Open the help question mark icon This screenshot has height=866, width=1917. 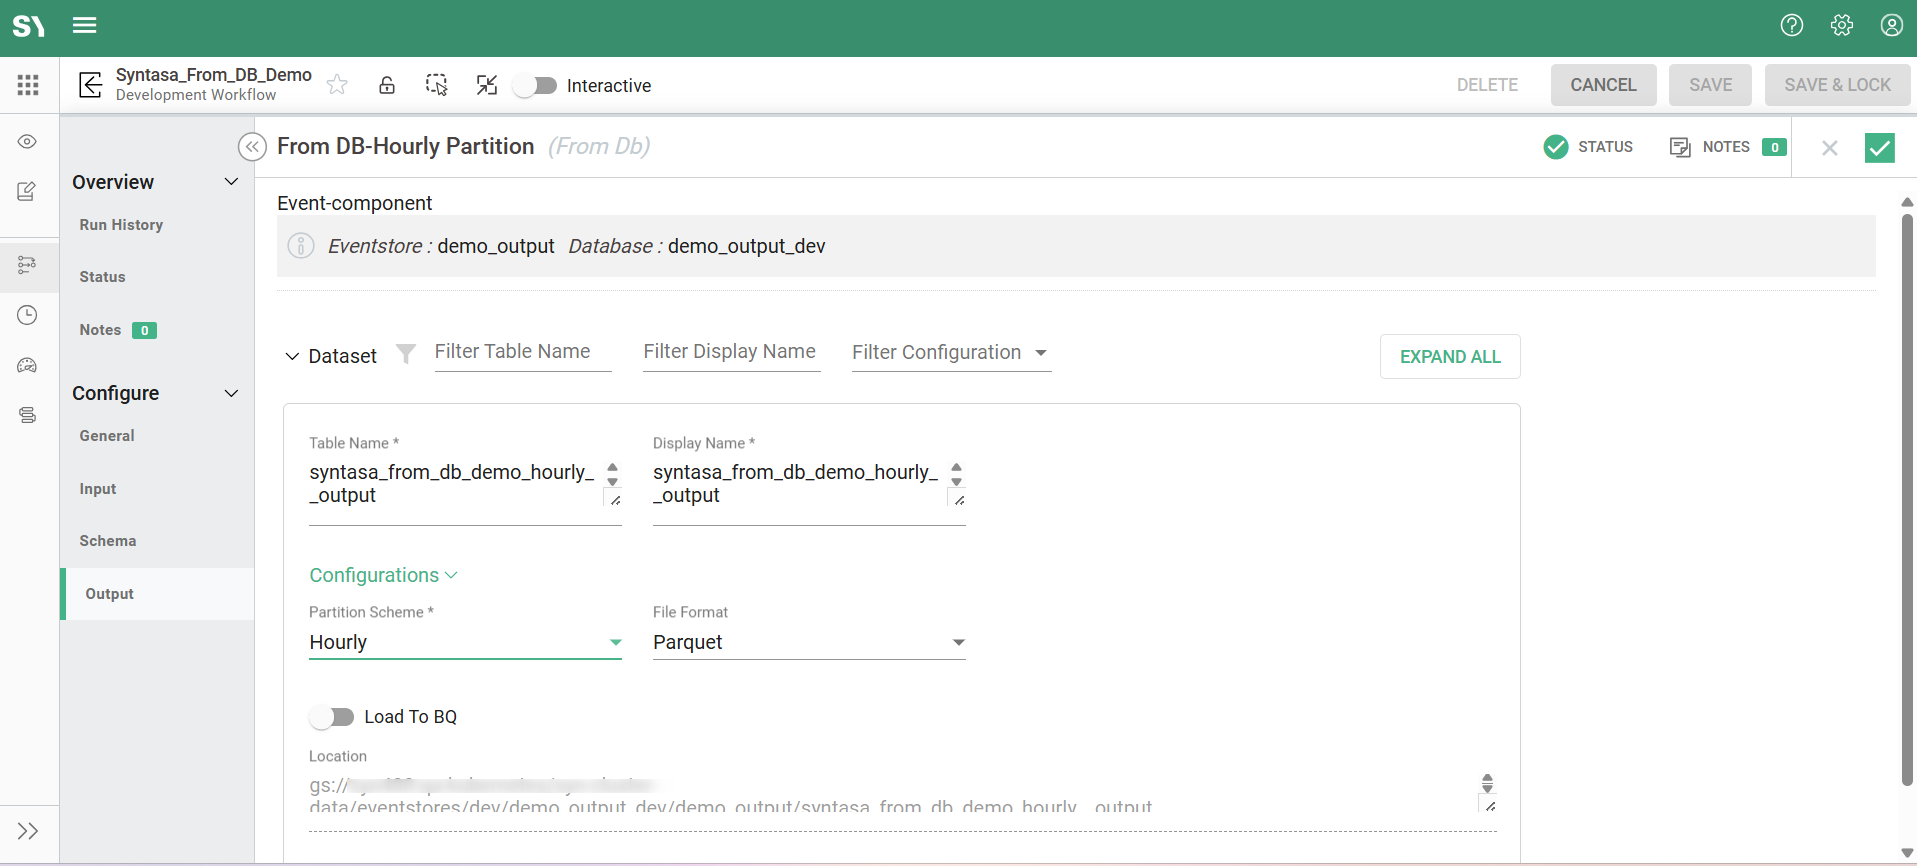coord(1791,25)
